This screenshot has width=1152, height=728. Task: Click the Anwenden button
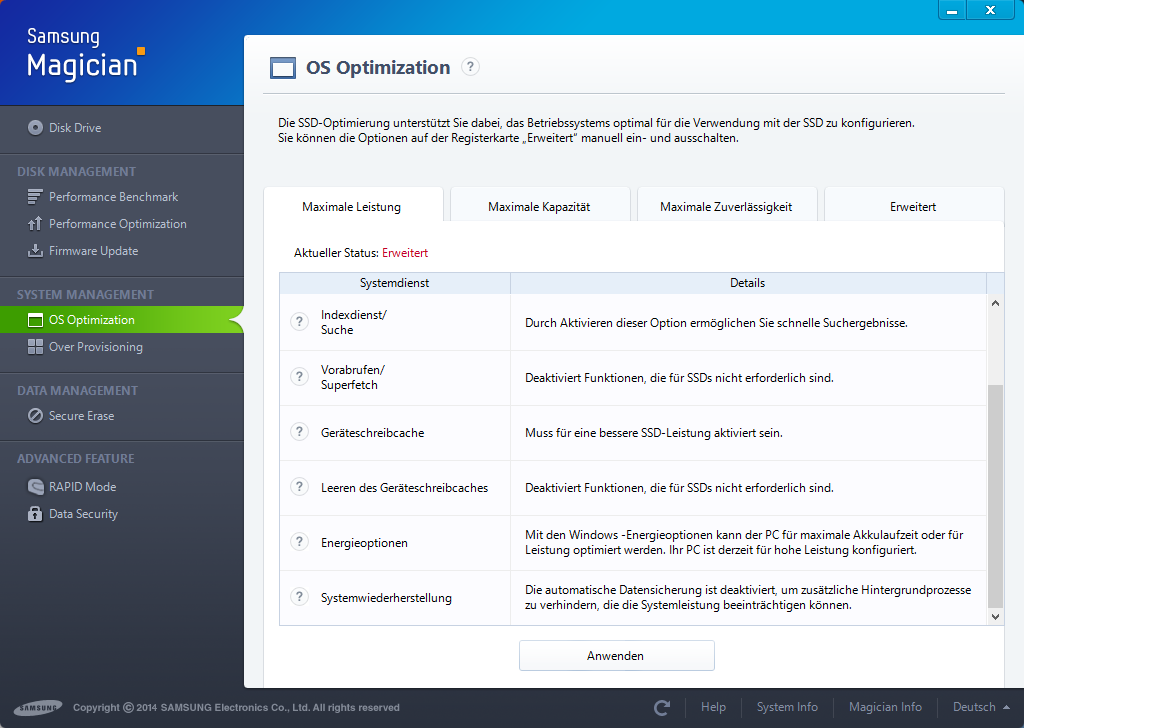(616, 655)
